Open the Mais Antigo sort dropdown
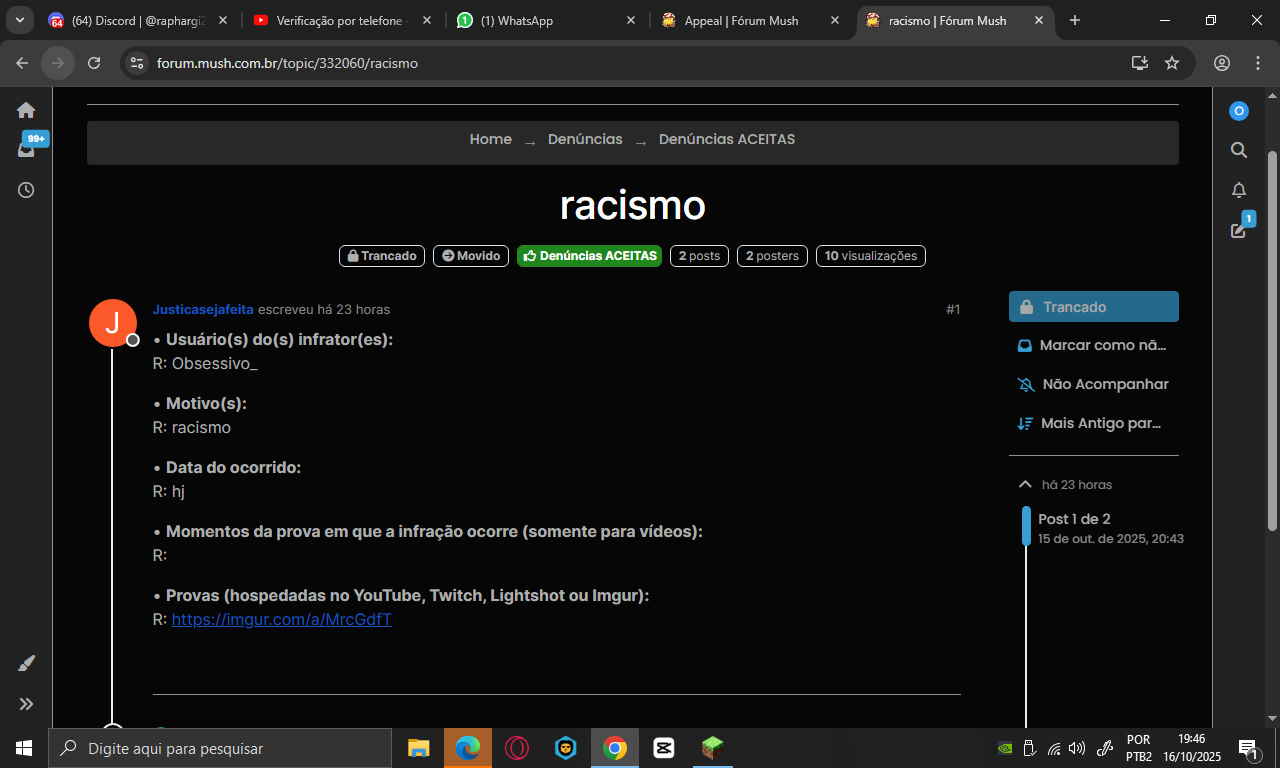 [1094, 424]
